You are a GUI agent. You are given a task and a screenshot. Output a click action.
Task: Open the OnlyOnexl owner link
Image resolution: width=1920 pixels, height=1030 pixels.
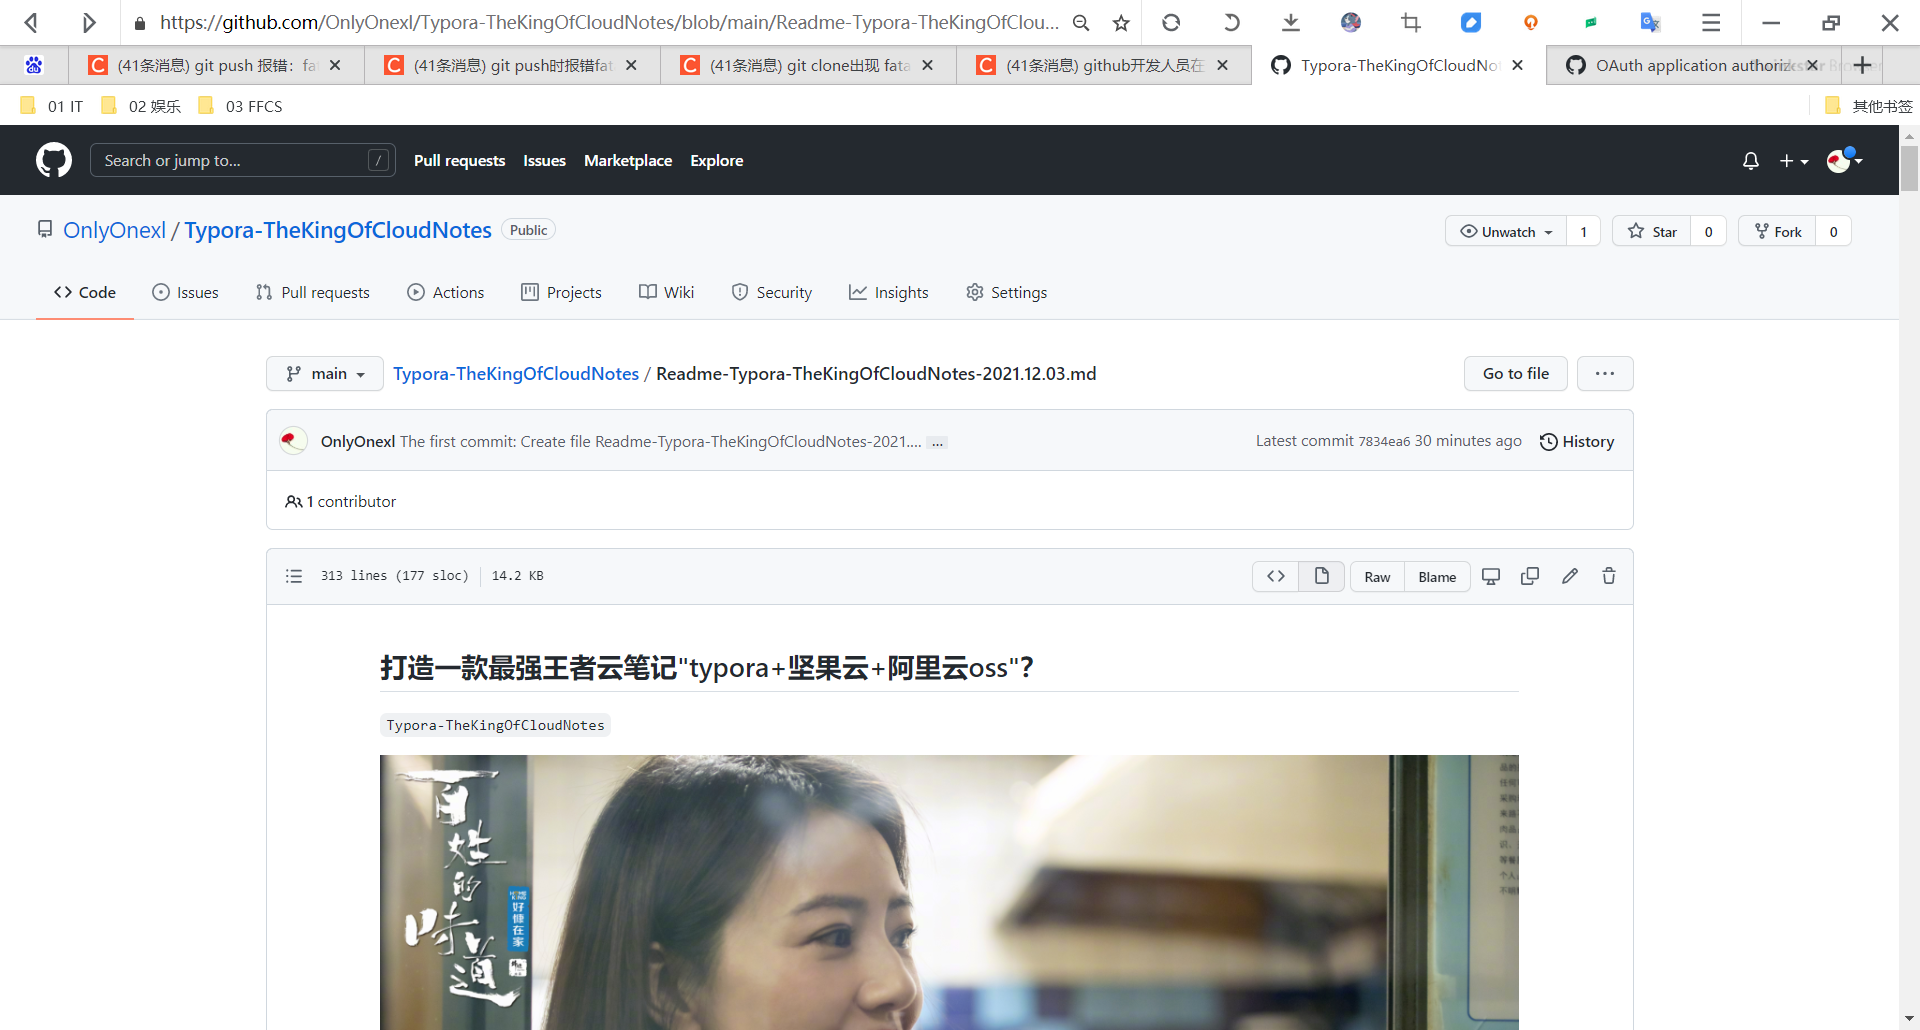tap(114, 230)
